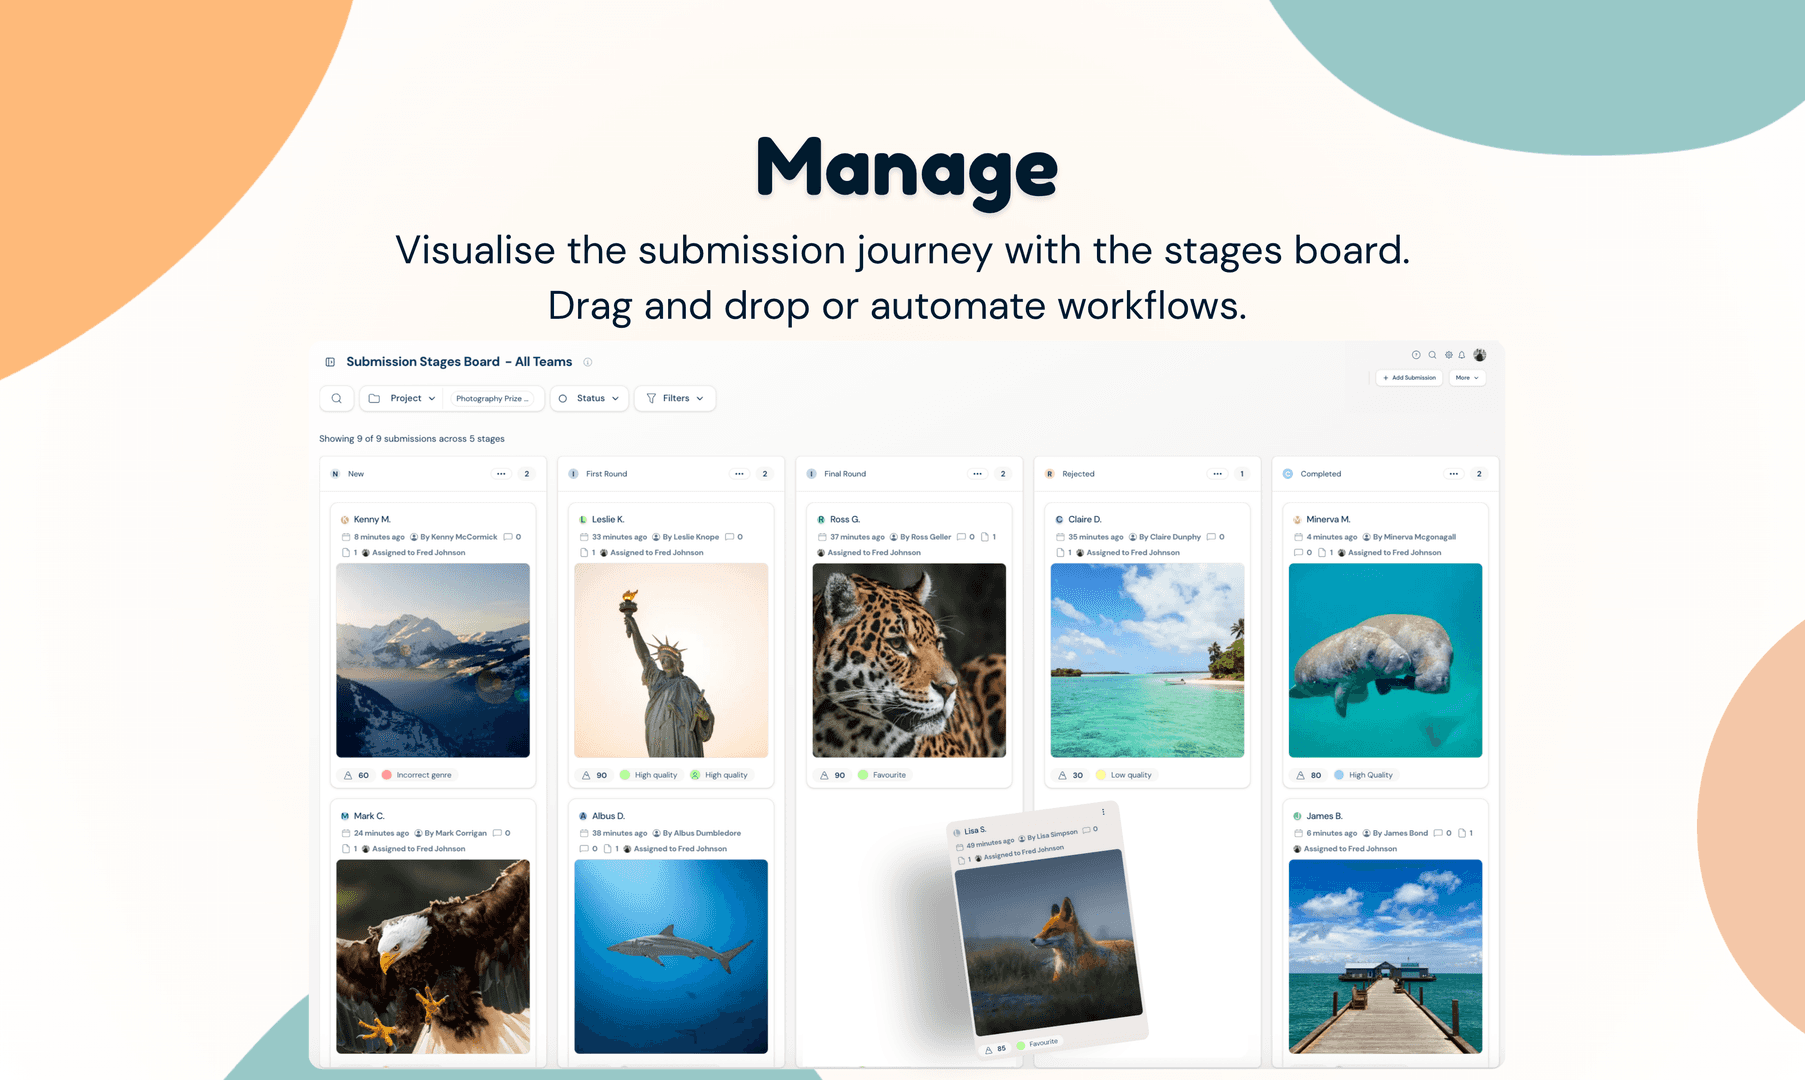Image resolution: width=1805 pixels, height=1080 pixels.
Task: Open the New column options menu
Action: [x=500, y=473]
